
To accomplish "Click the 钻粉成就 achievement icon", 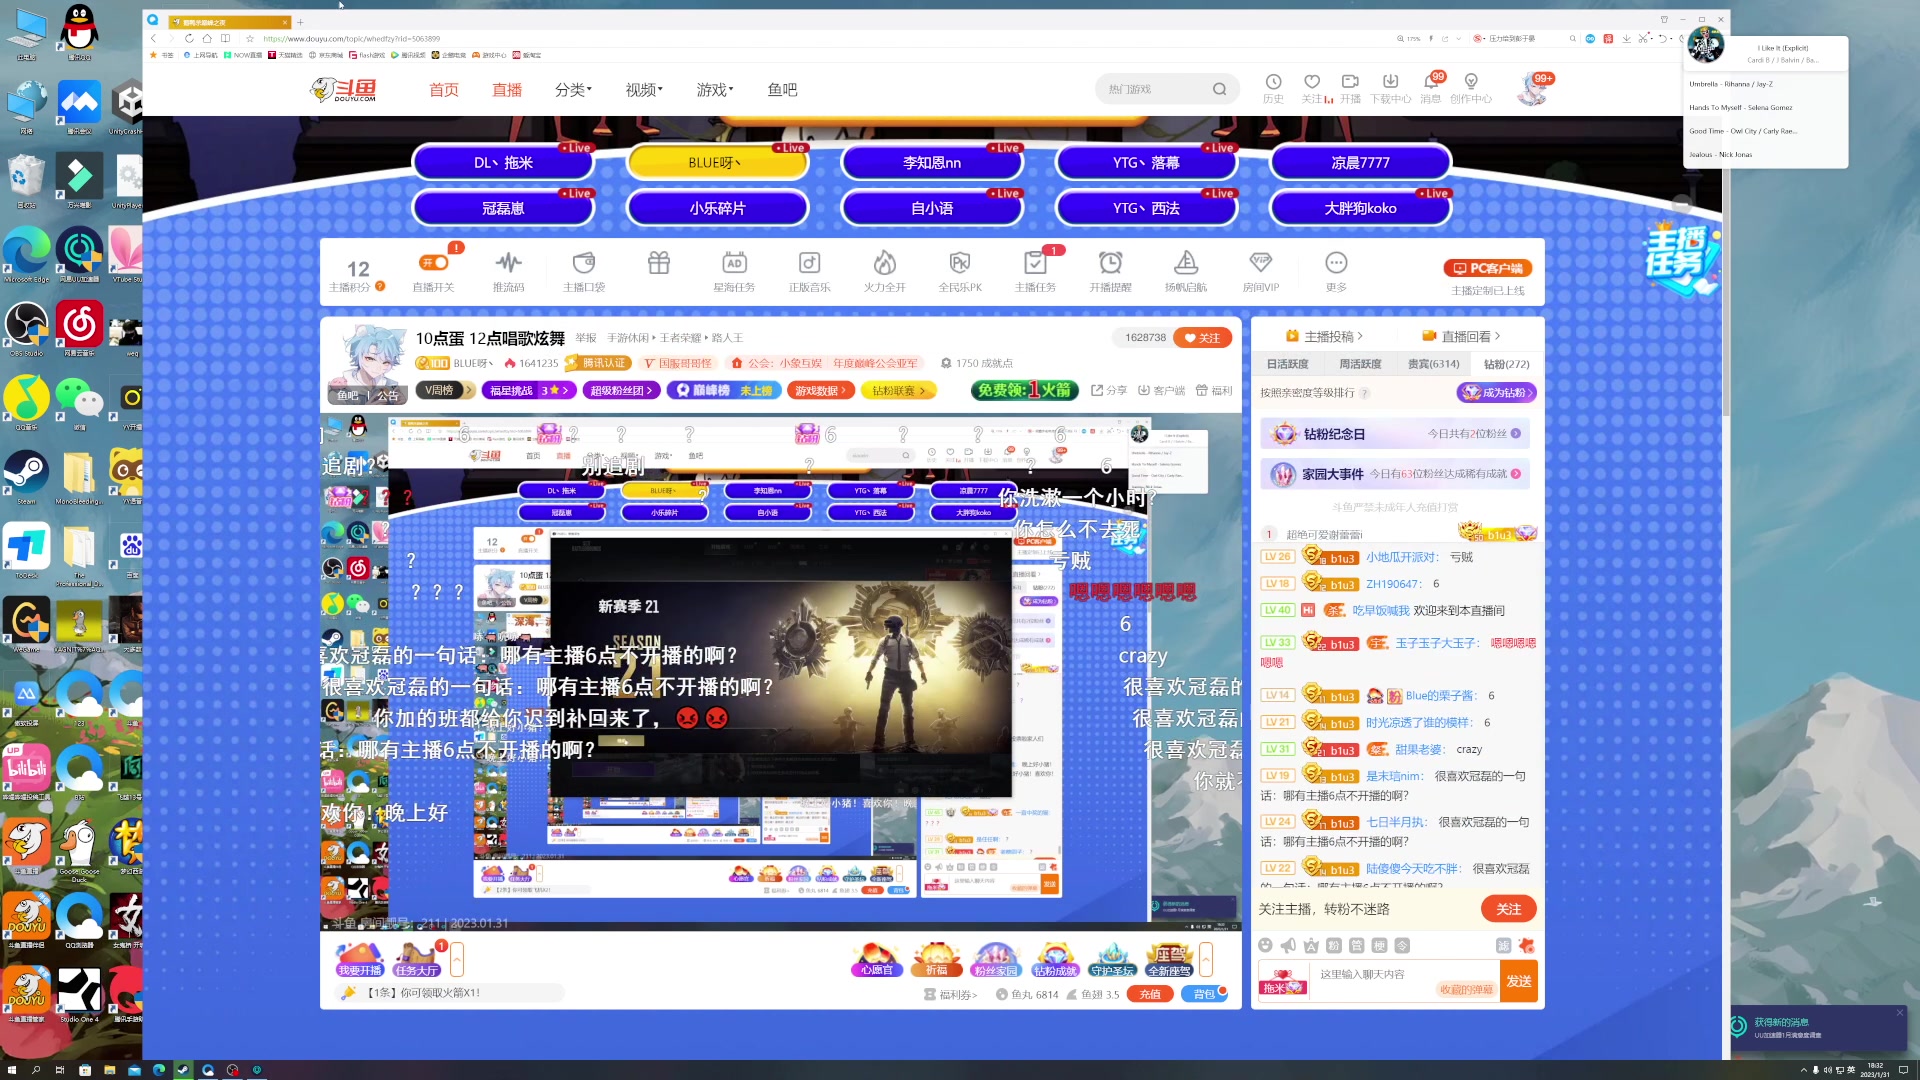I will click(x=1055, y=958).
